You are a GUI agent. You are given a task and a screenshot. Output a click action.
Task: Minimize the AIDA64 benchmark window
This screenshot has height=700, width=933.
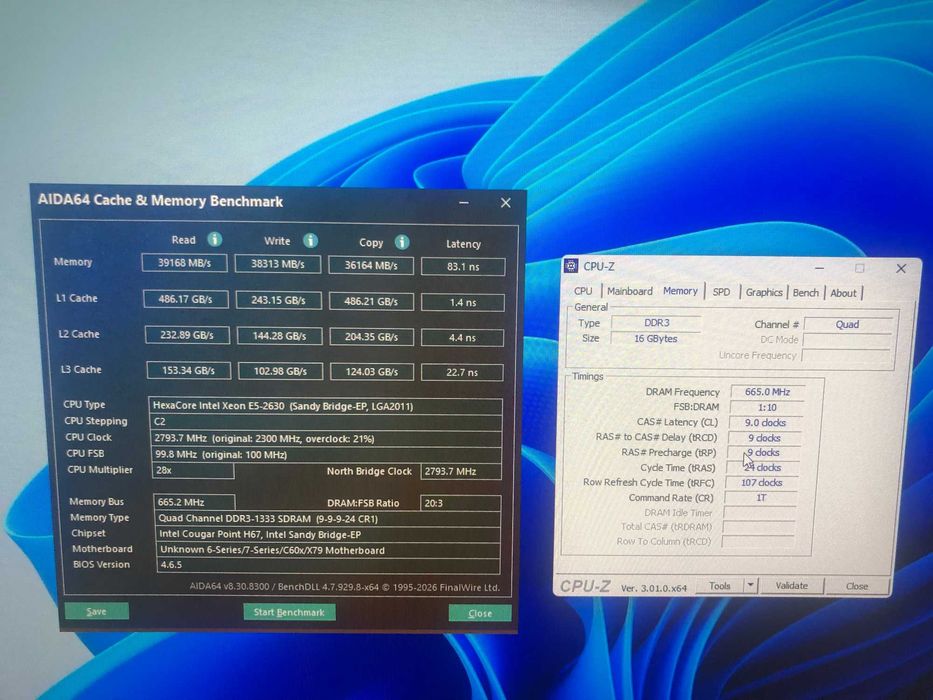click(x=464, y=202)
